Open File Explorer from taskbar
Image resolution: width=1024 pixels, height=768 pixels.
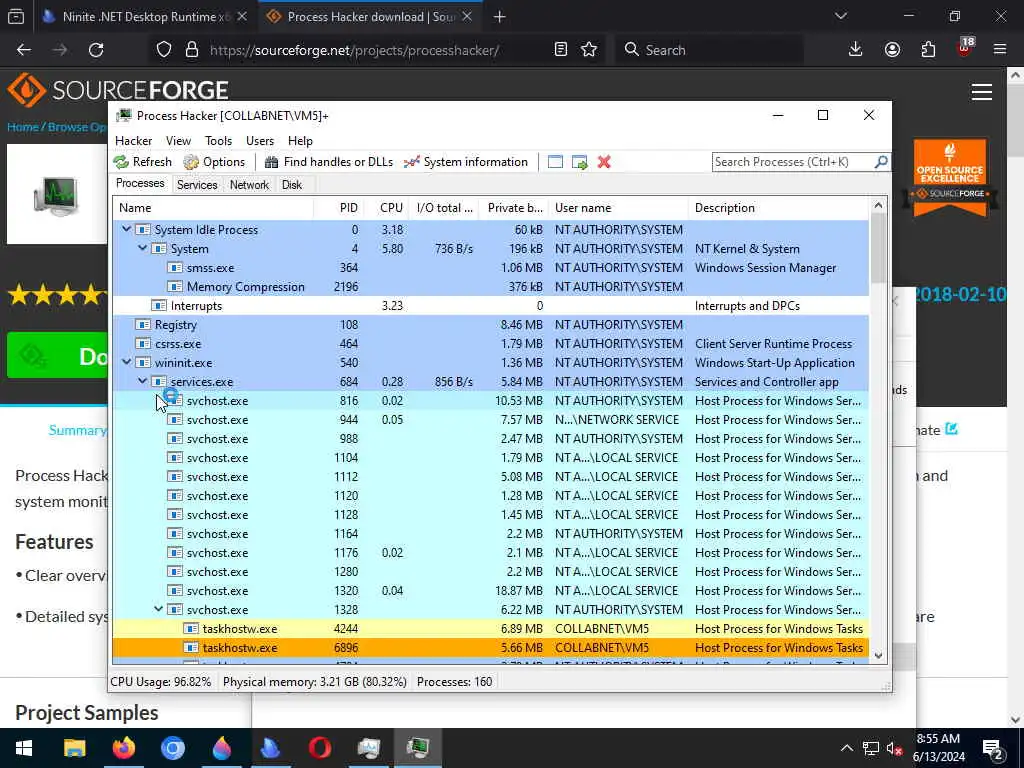click(x=74, y=748)
